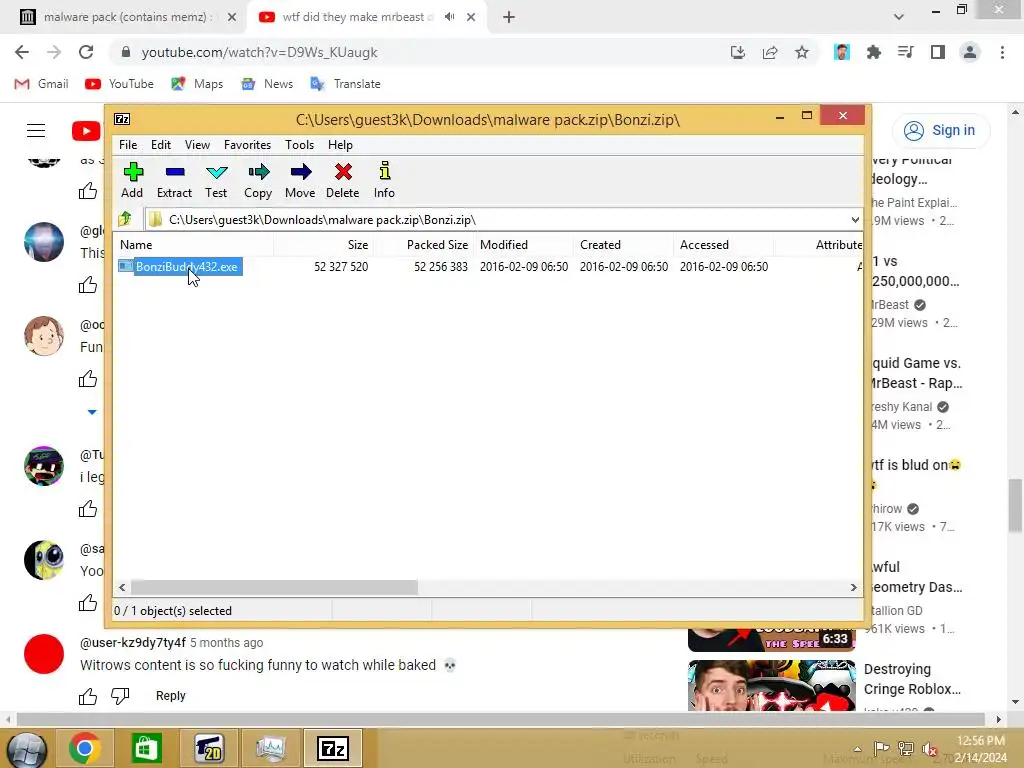The height and width of the screenshot is (768, 1024).
Task: Click the Extract toolbar icon
Action: tap(174, 180)
